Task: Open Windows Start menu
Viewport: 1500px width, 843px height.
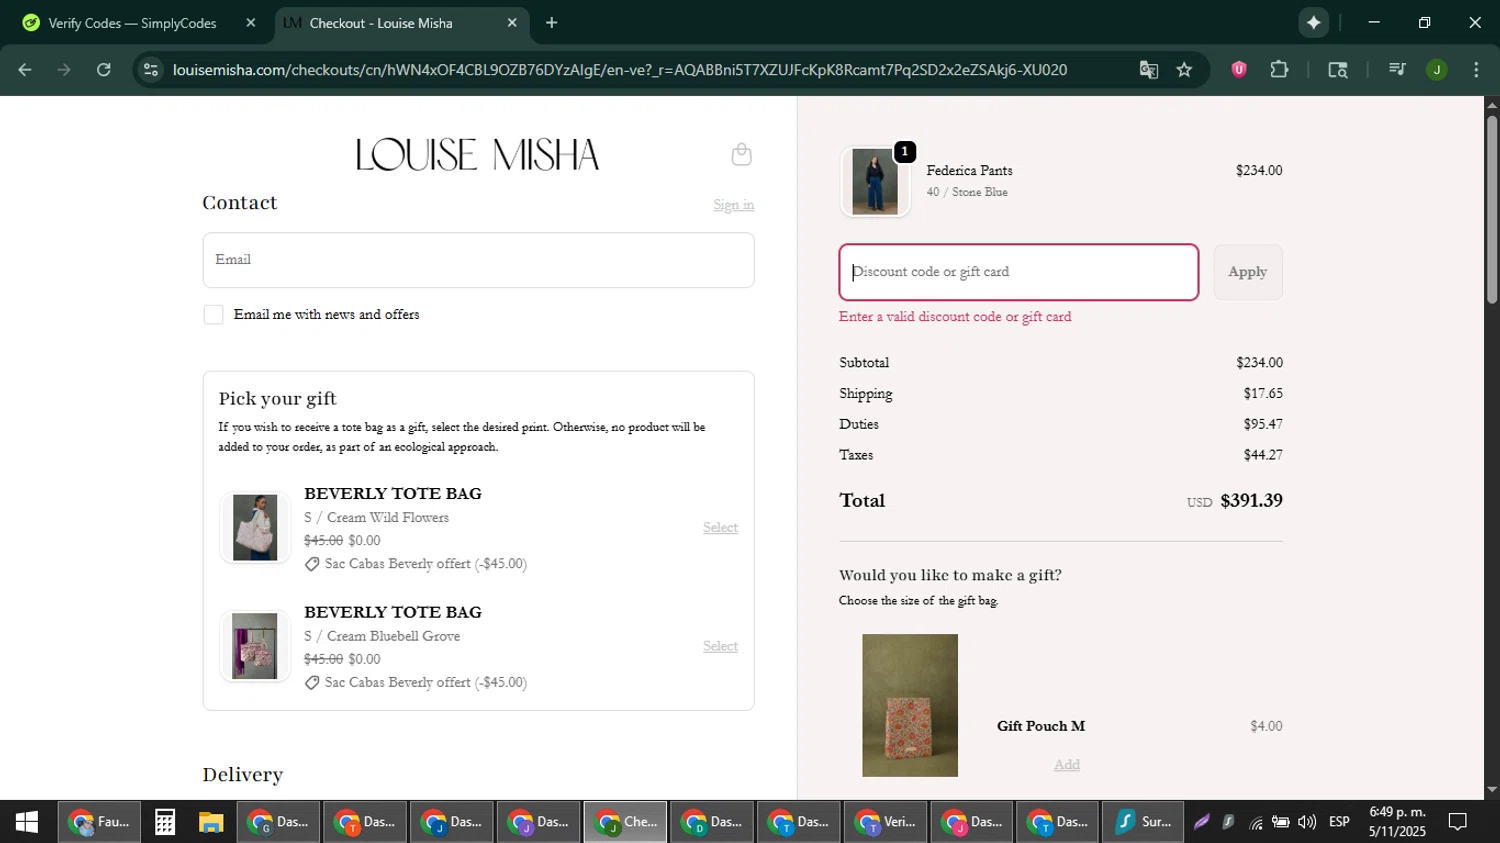Action: coord(27,822)
